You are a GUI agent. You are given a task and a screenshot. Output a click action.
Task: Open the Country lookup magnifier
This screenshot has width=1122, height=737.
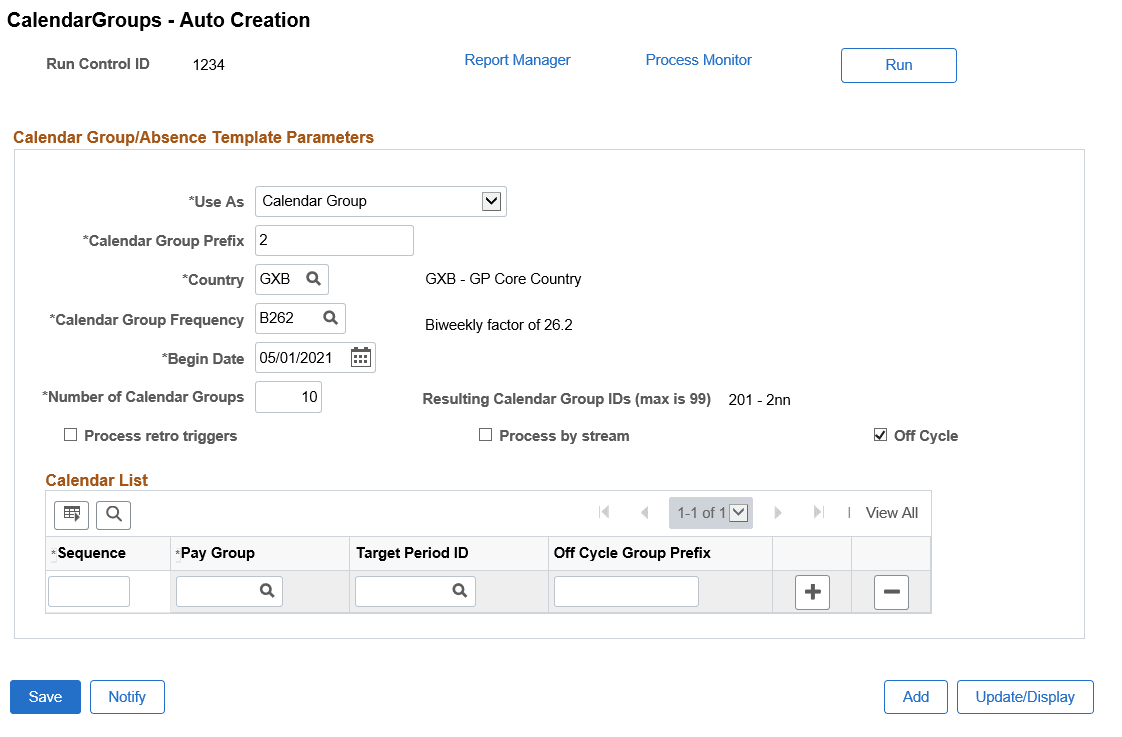pyautogui.click(x=315, y=279)
